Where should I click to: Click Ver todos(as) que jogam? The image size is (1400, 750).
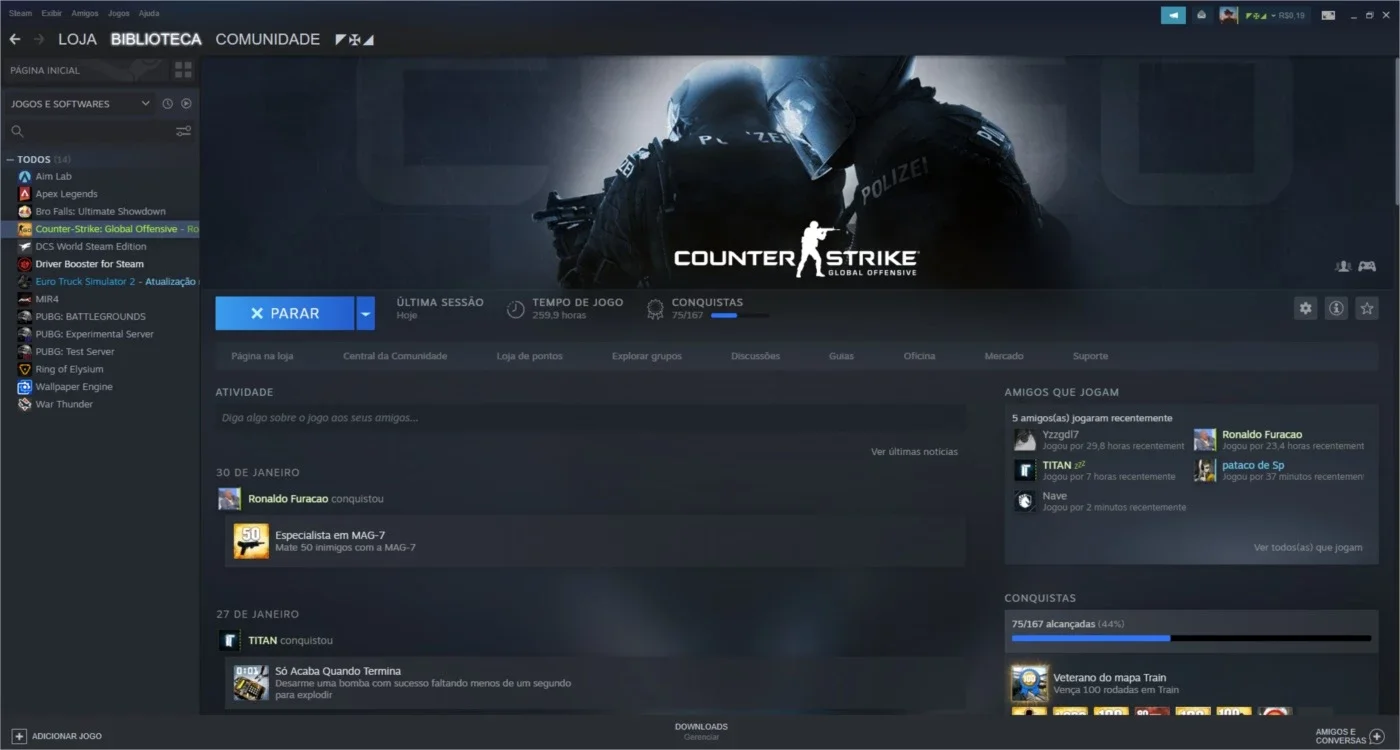(x=1308, y=548)
